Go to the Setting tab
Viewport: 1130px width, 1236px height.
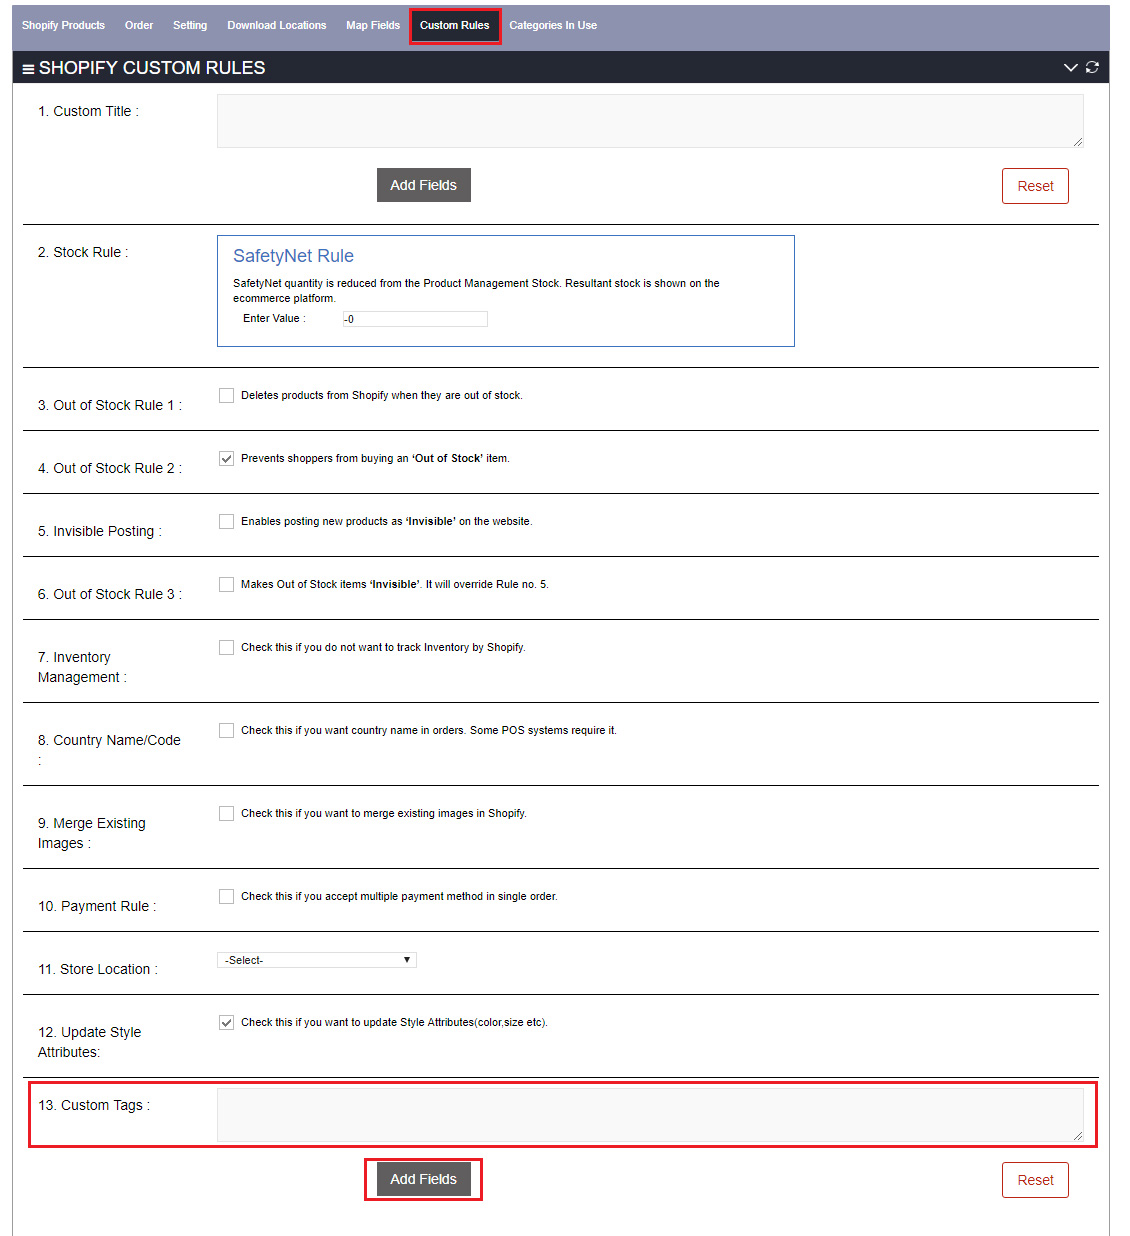click(x=190, y=25)
